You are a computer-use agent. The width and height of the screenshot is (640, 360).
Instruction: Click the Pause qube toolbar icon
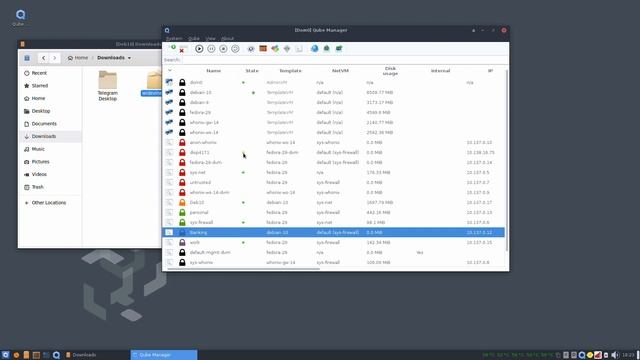211,49
